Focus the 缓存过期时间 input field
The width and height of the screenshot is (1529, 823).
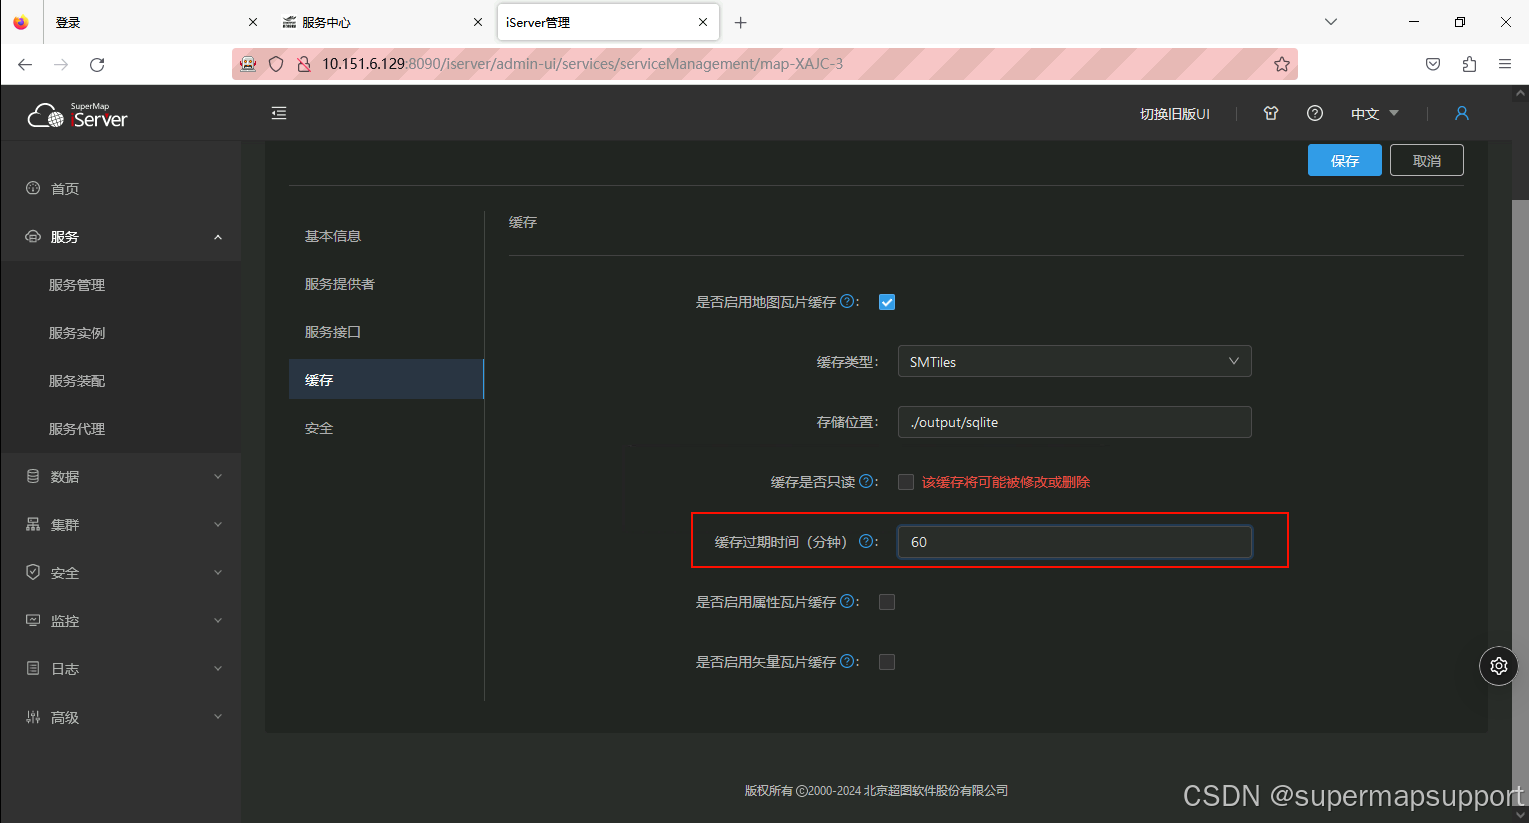[x=1075, y=542]
